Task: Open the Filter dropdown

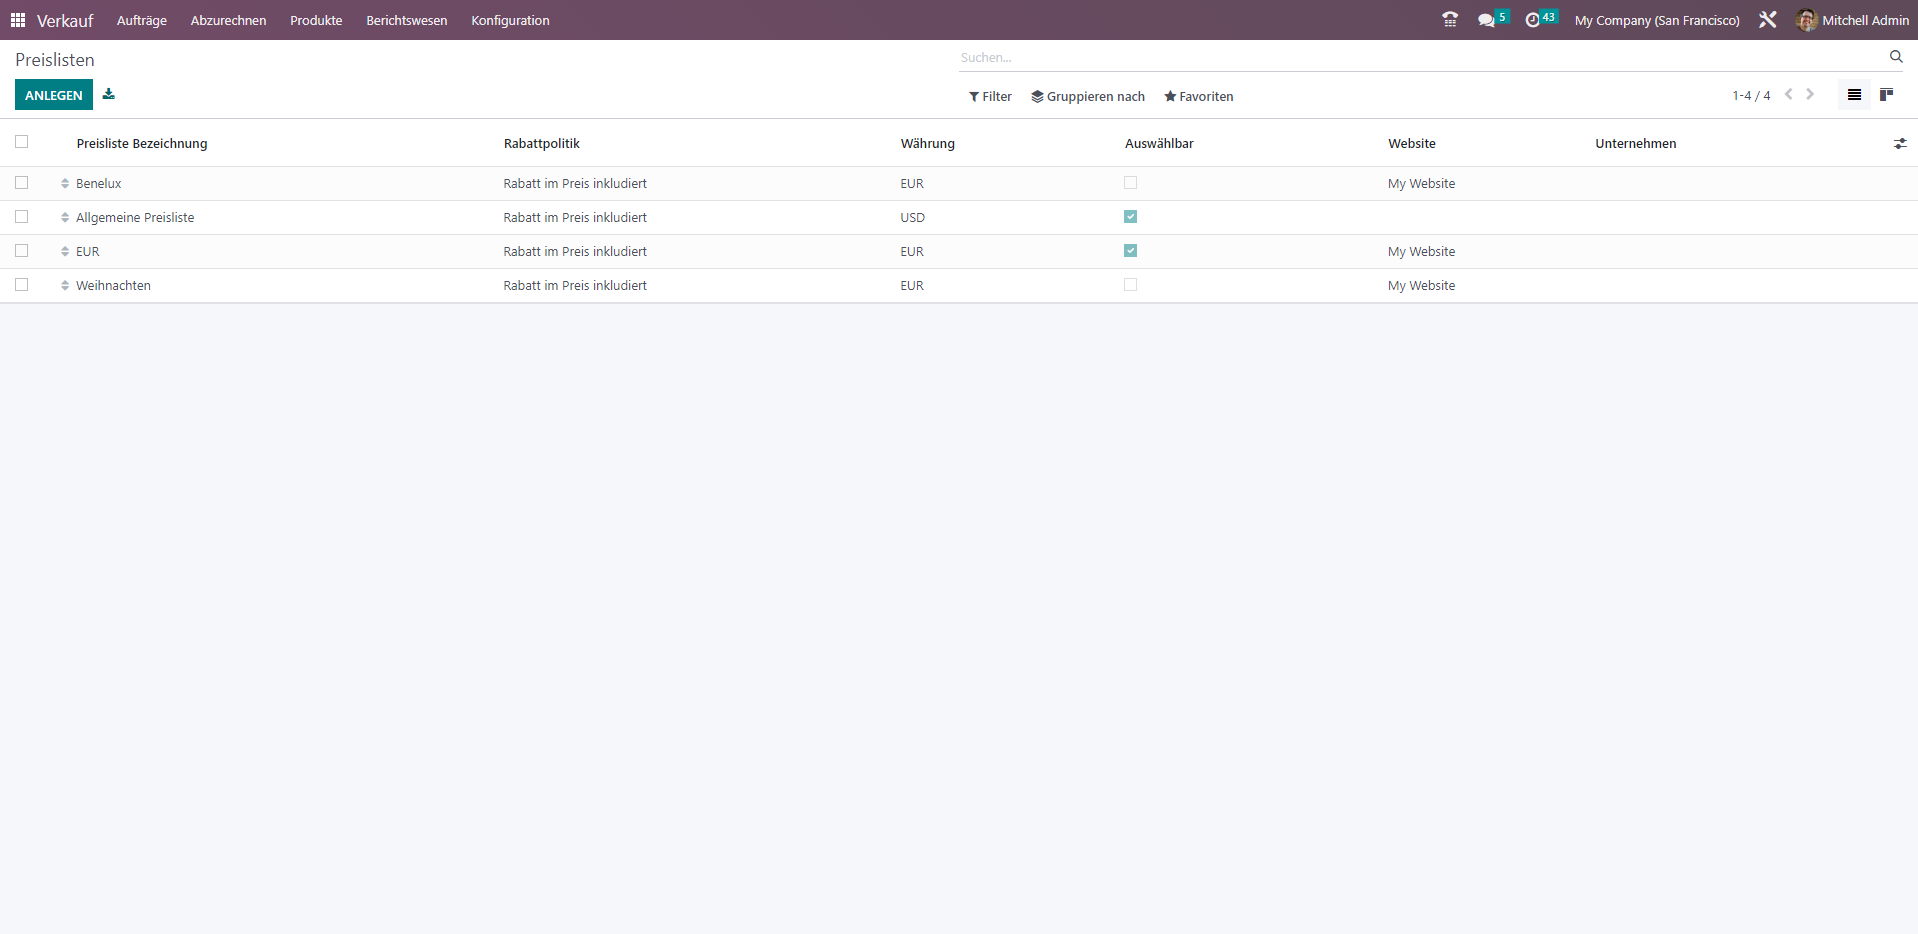Action: pos(990,97)
